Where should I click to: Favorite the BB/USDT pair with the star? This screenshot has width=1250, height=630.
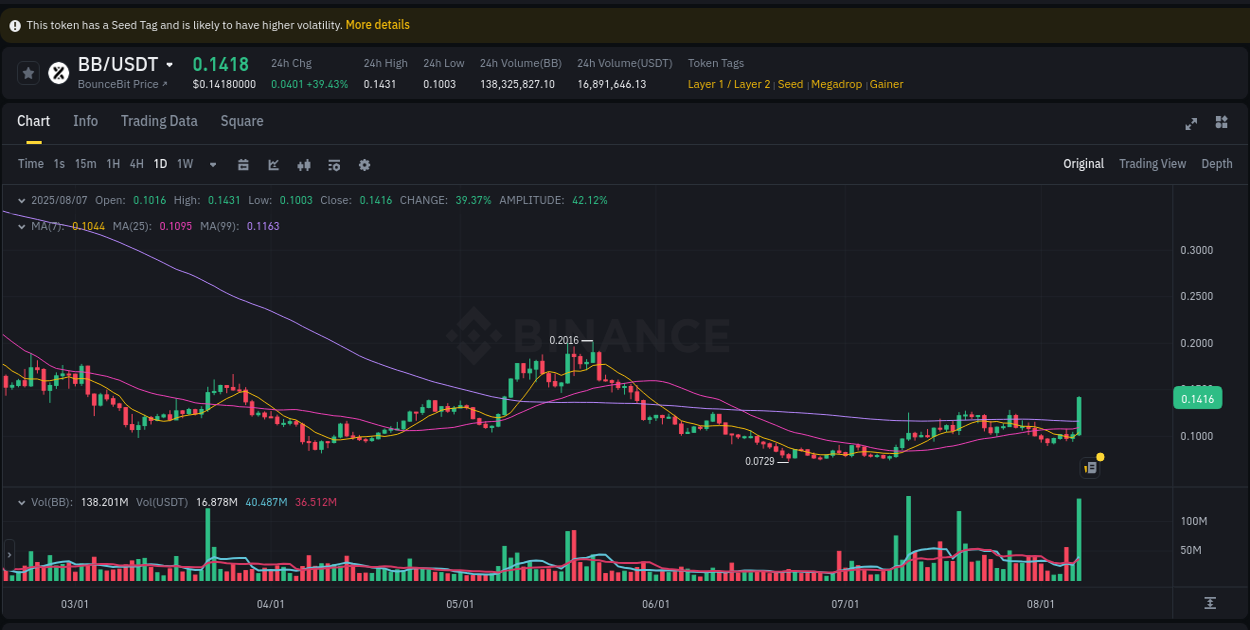click(x=28, y=72)
